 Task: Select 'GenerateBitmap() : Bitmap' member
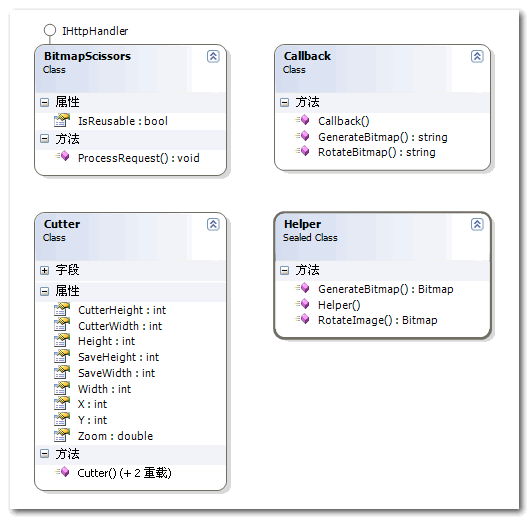[386, 289]
